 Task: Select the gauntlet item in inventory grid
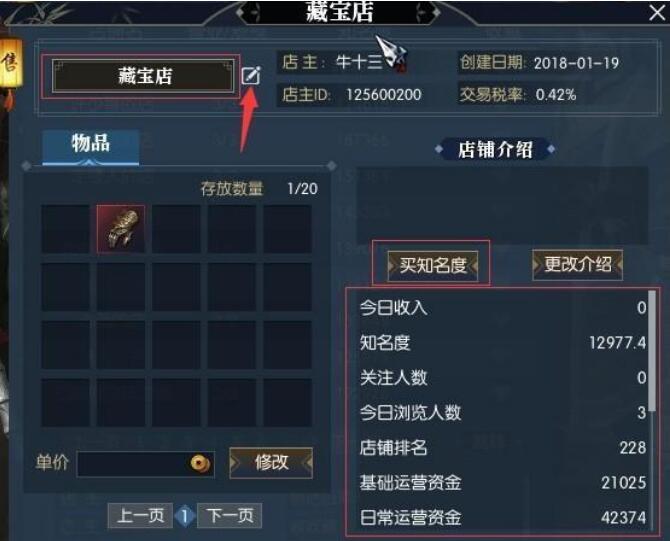pos(120,229)
